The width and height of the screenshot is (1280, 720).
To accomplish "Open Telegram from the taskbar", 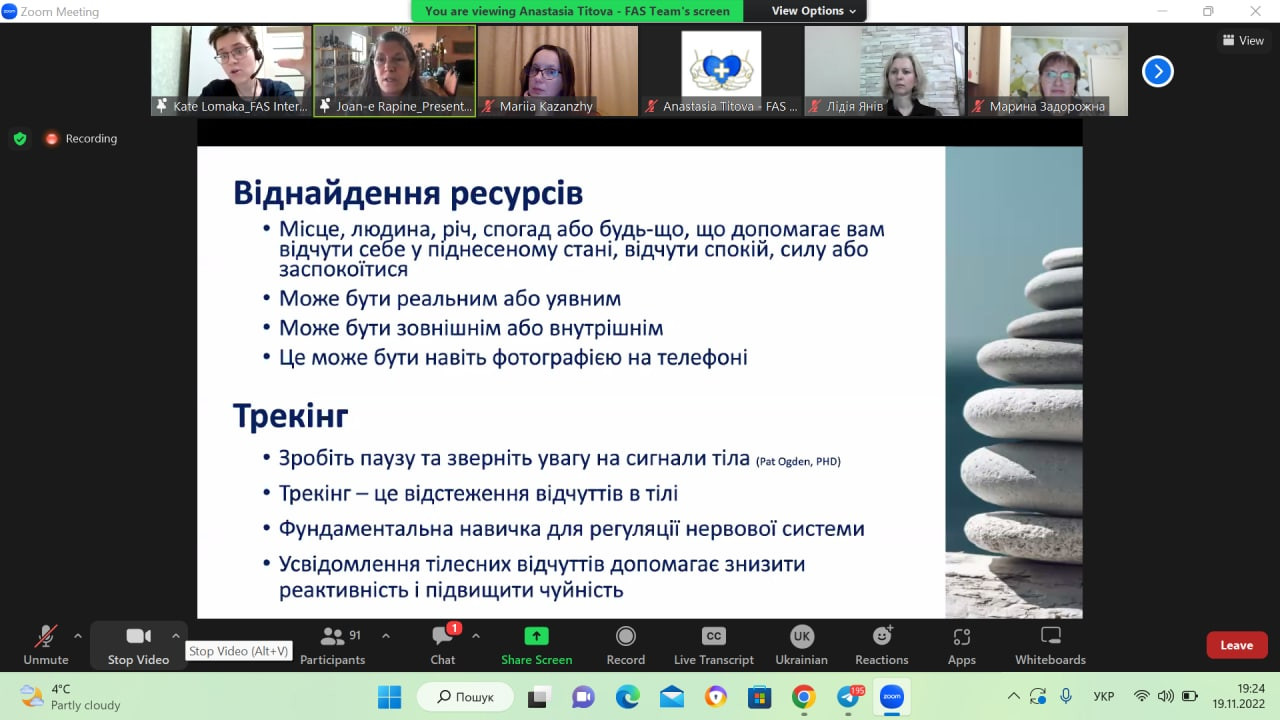I will [x=849, y=697].
